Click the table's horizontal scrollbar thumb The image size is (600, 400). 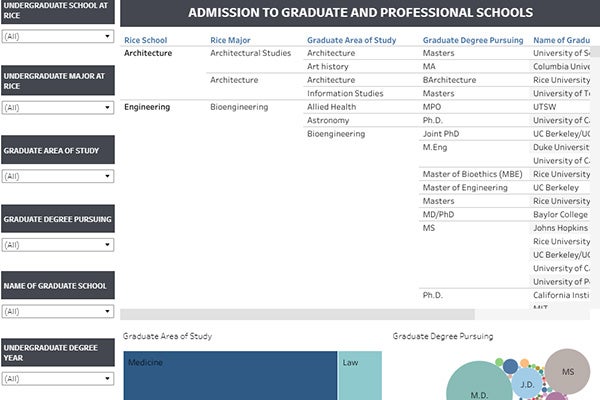(x=297, y=314)
